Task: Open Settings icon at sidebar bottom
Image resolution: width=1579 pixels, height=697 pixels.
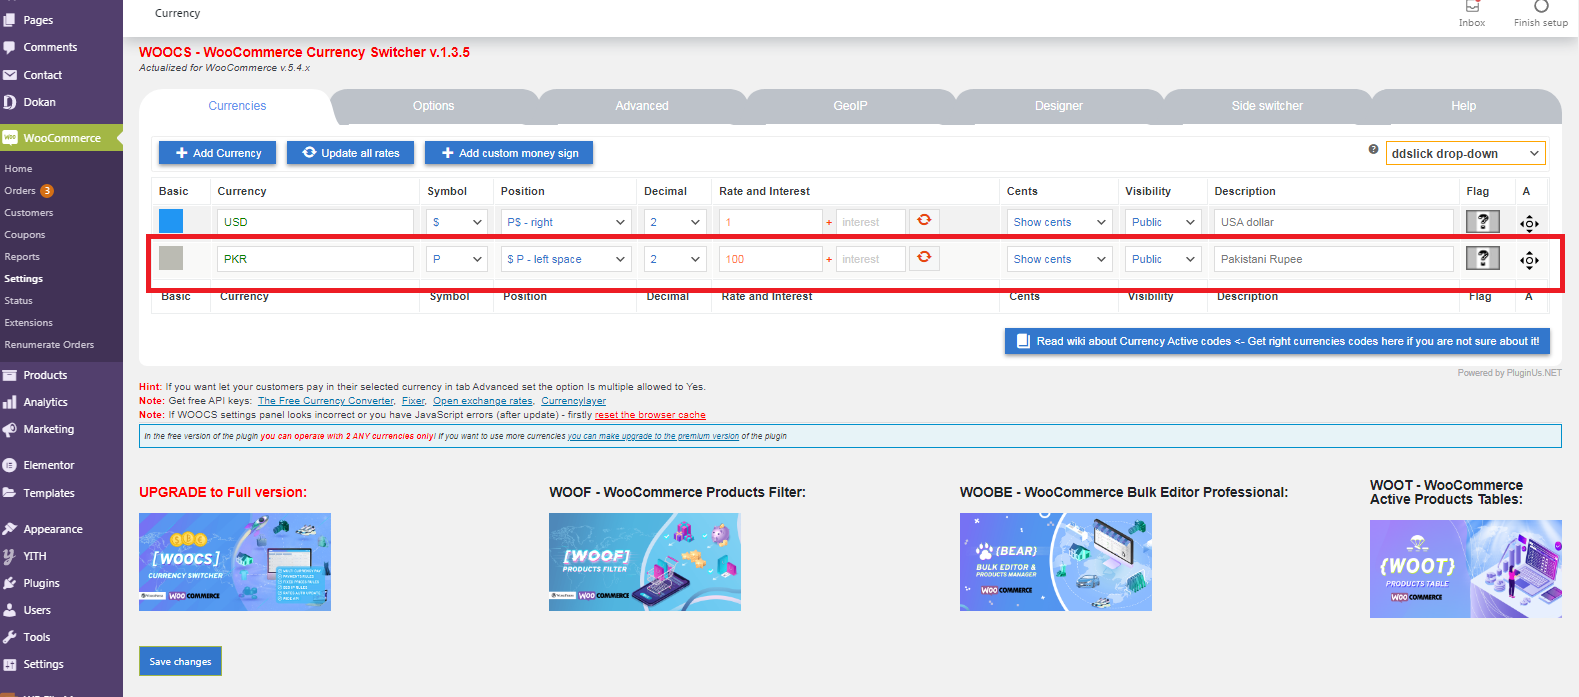Action: (10, 664)
